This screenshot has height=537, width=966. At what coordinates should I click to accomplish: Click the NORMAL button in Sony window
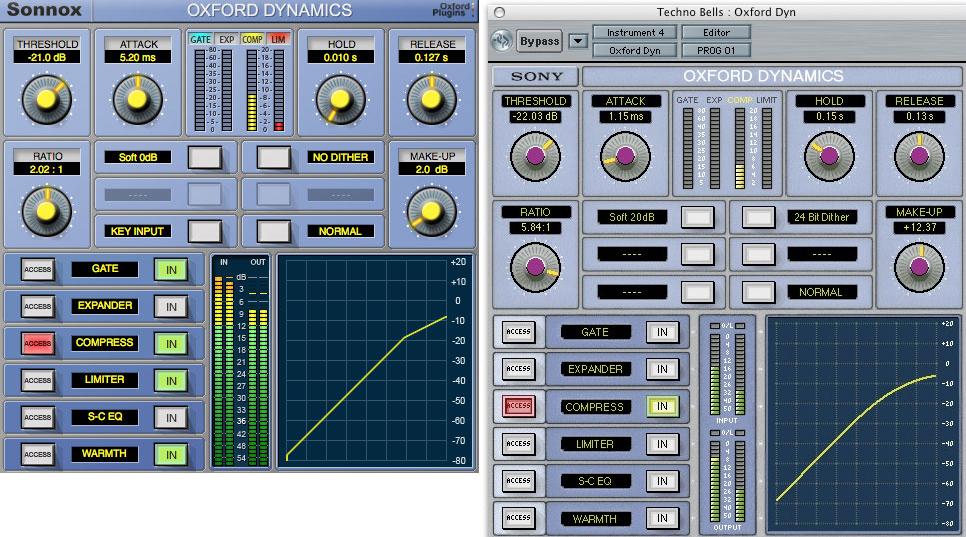tap(758, 292)
